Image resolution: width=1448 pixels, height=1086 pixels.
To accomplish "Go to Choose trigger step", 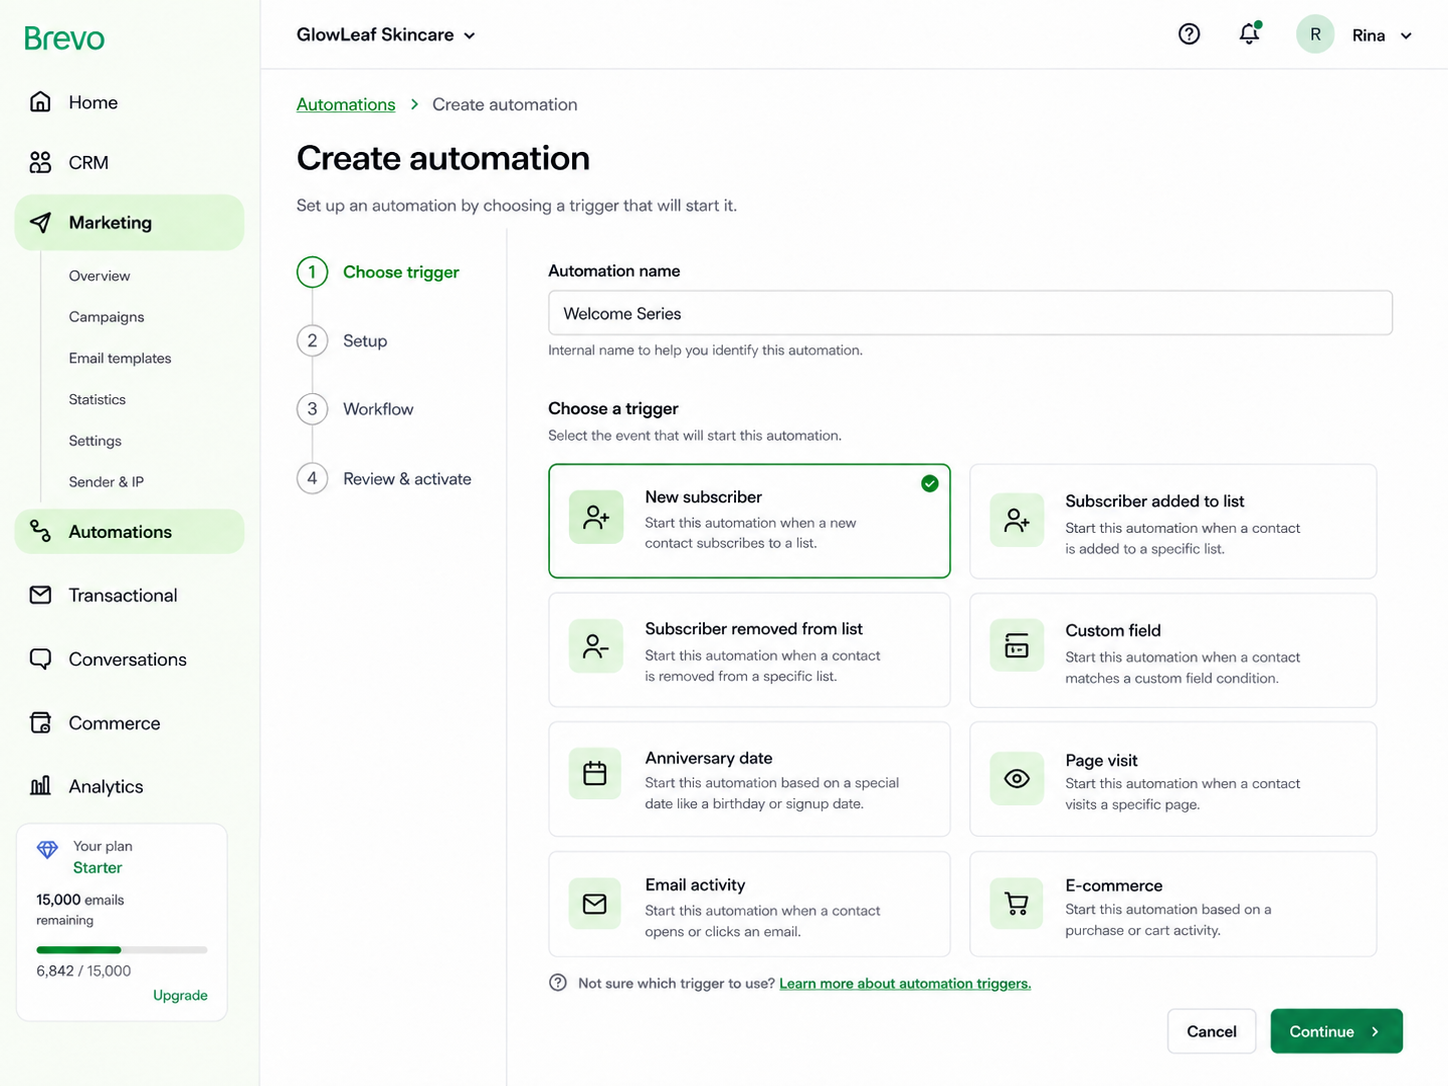I will [x=378, y=272].
